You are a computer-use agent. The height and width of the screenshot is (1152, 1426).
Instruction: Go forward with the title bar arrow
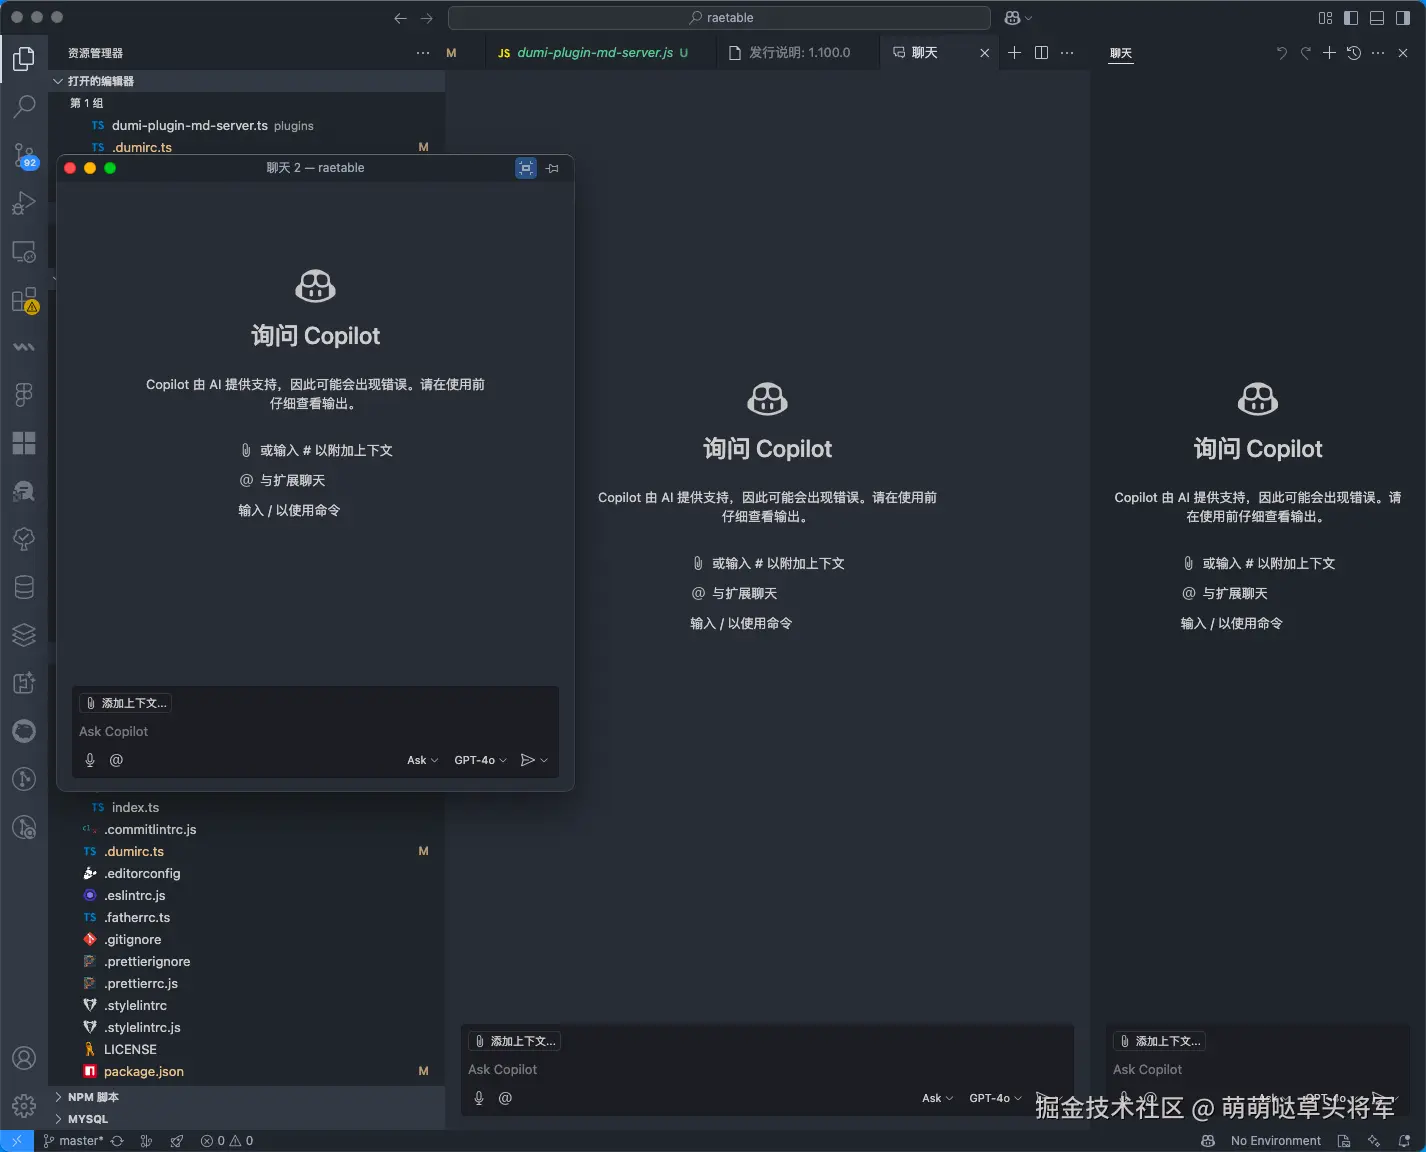point(427,18)
